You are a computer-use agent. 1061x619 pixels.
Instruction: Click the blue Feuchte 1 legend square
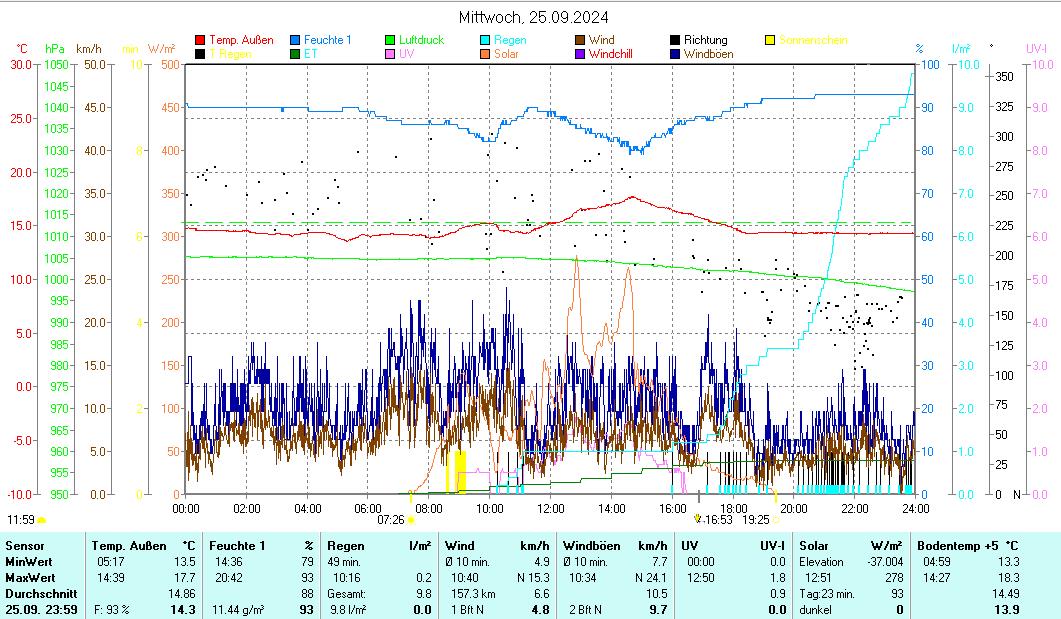pyautogui.click(x=295, y=41)
